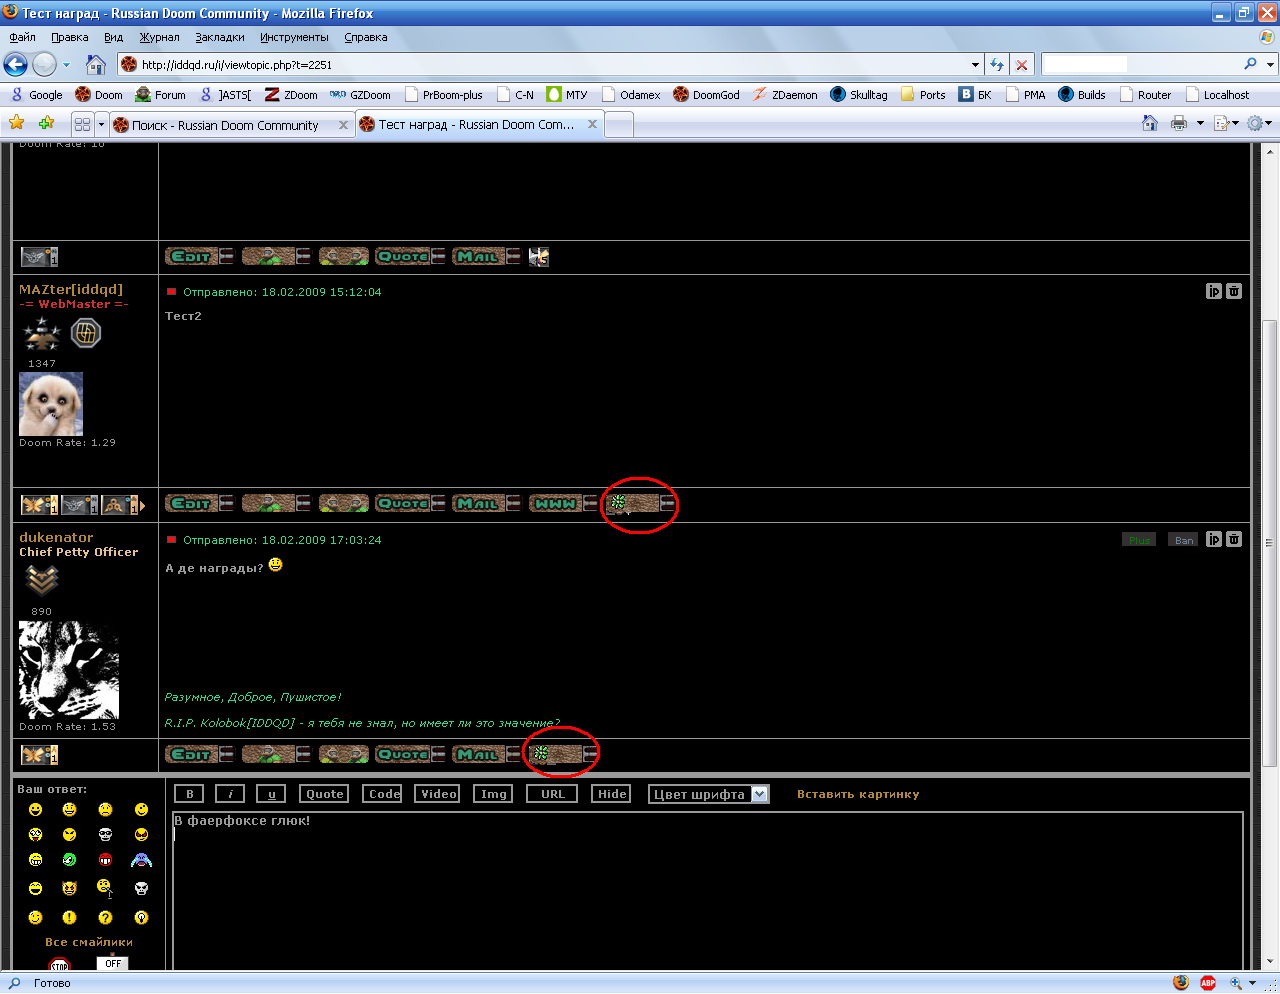Click the Edit button on MAZter's post
This screenshot has width=1280, height=994.
click(191, 504)
